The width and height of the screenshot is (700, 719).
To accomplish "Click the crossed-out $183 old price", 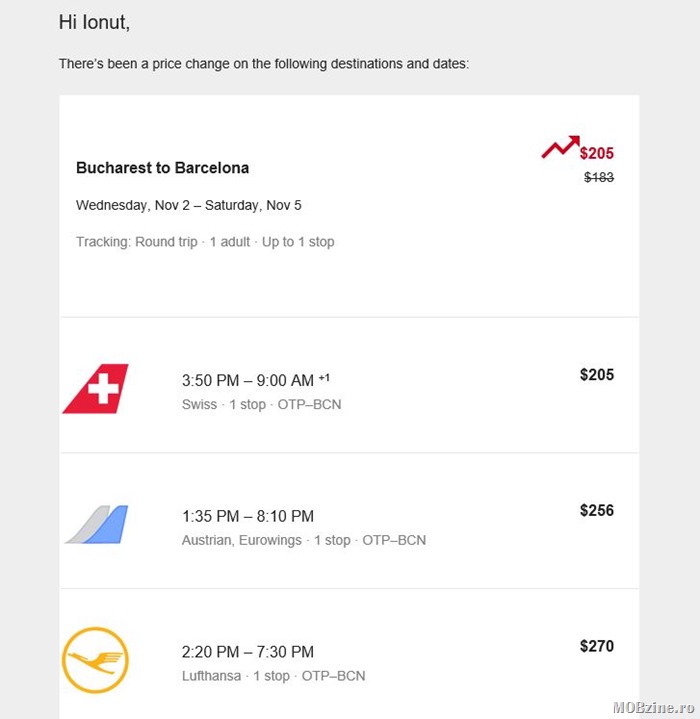I will 598,177.
